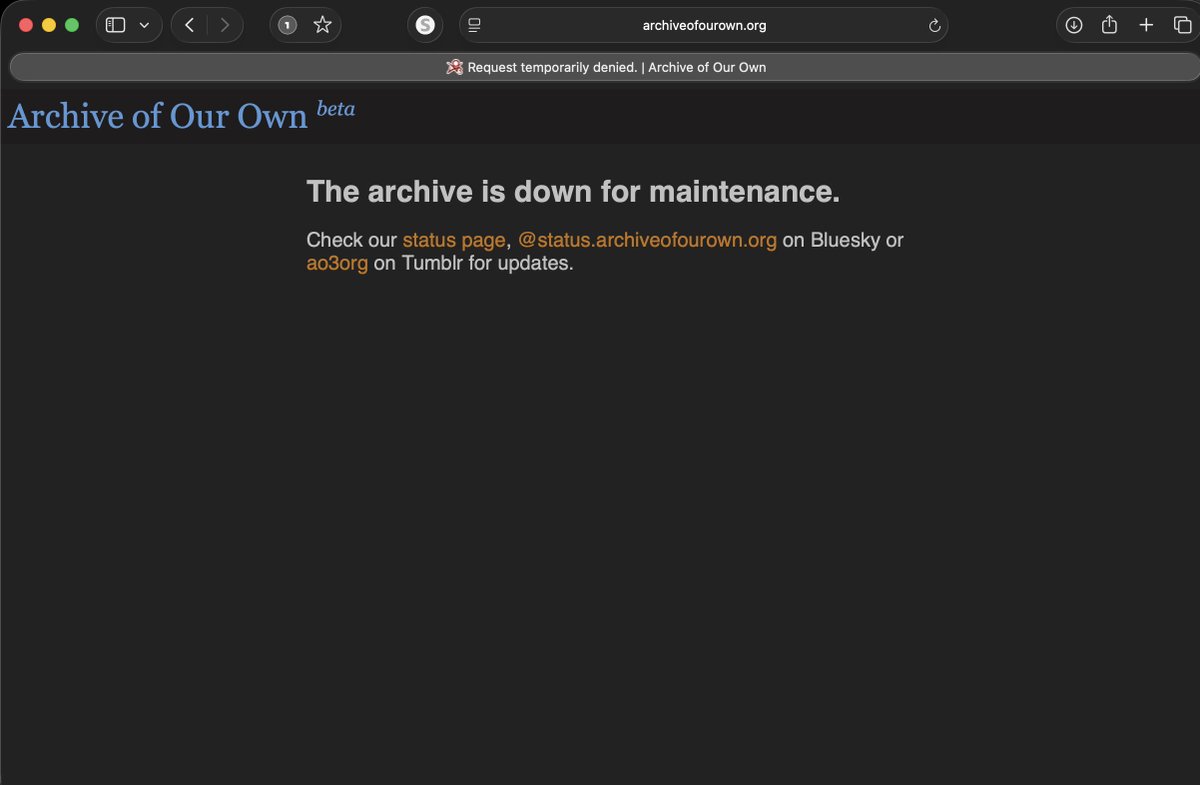The image size is (1200, 785).
Task: Click the star bookmark extension icon
Action: pos(322,25)
